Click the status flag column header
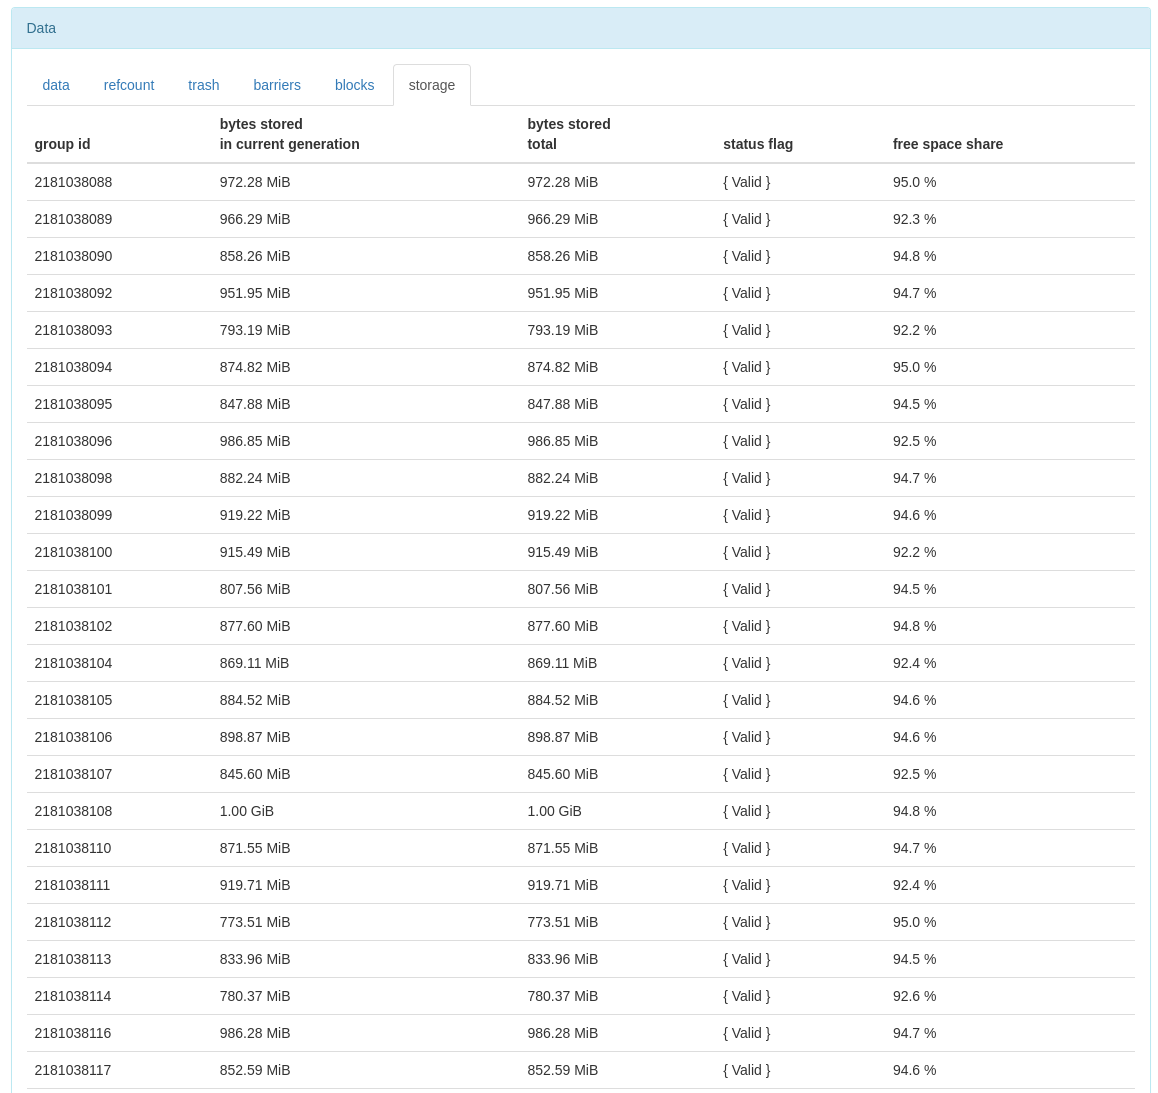Viewport: 1158px width, 1093px height. pos(757,144)
